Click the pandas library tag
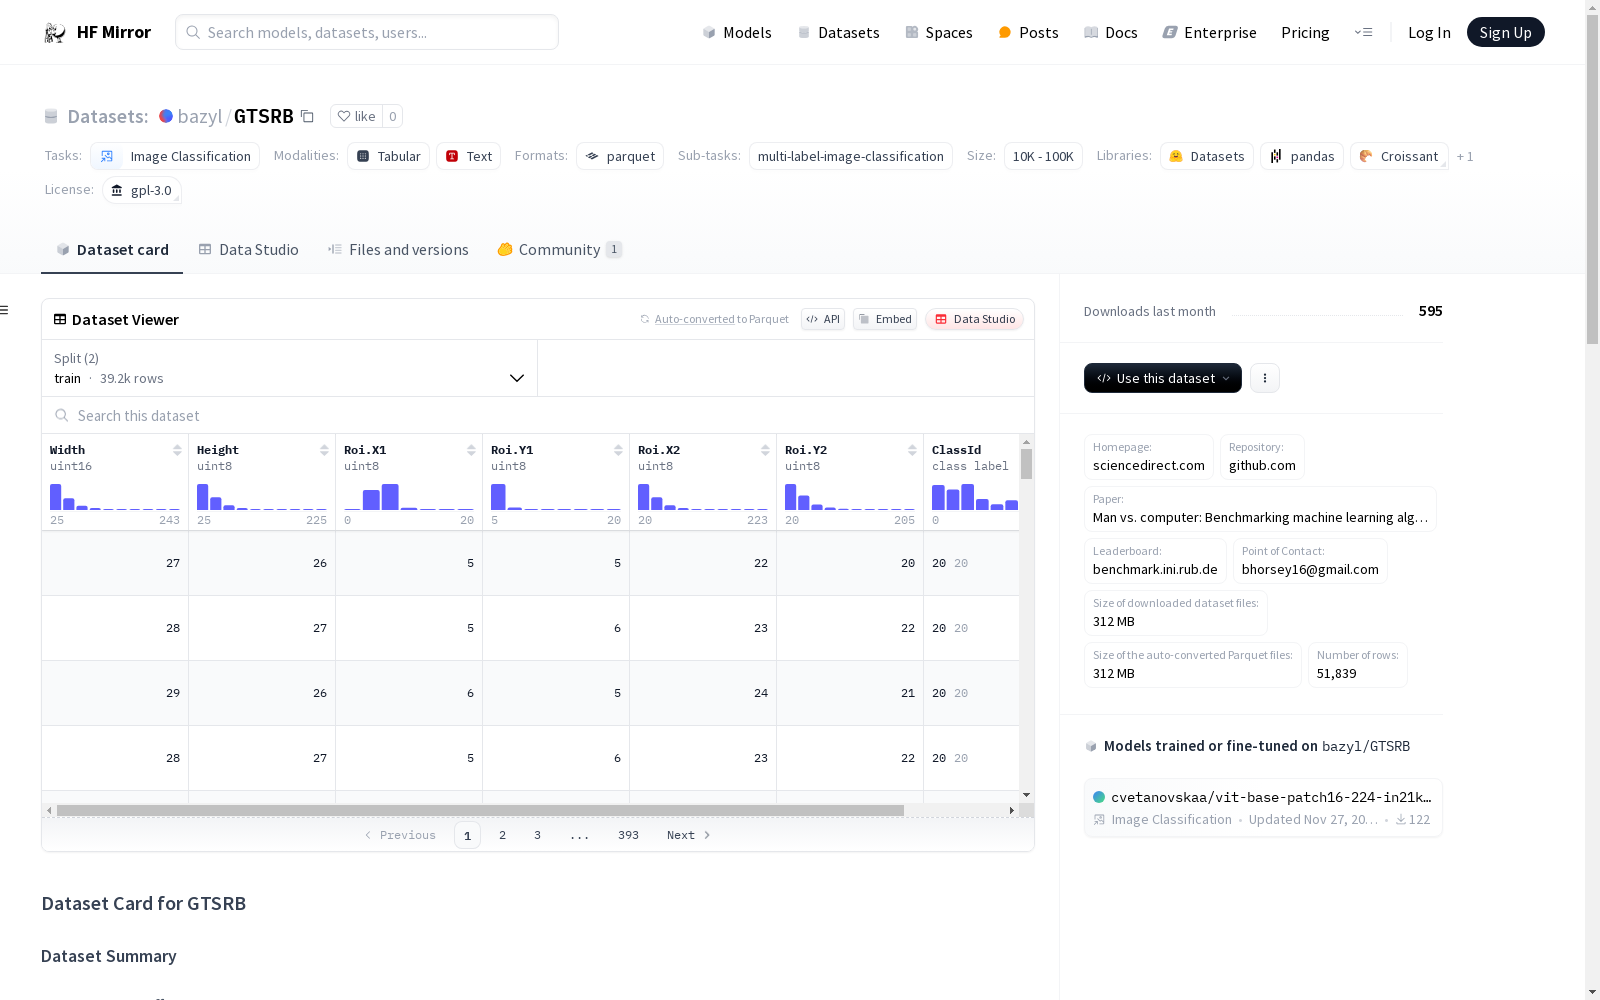 pos(1302,156)
